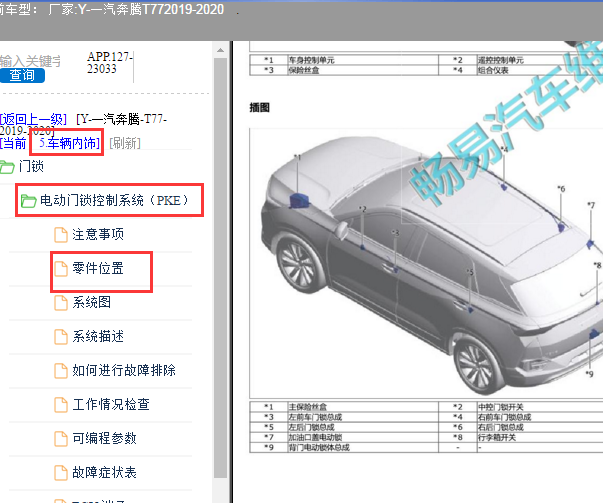Click the folder icon beside 电动门锁控制系统
The height and width of the screenshot is (503, 603).
[x=28, y=200]
